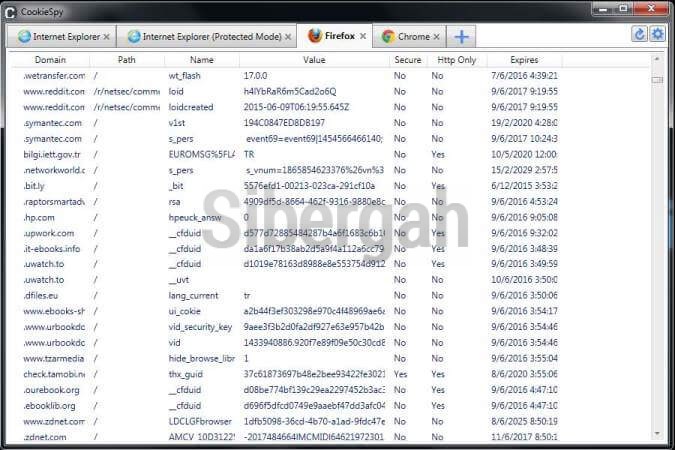Click the .upwork.com domain cell
This screenshot has width=675, height=450.
coord(49,233)
